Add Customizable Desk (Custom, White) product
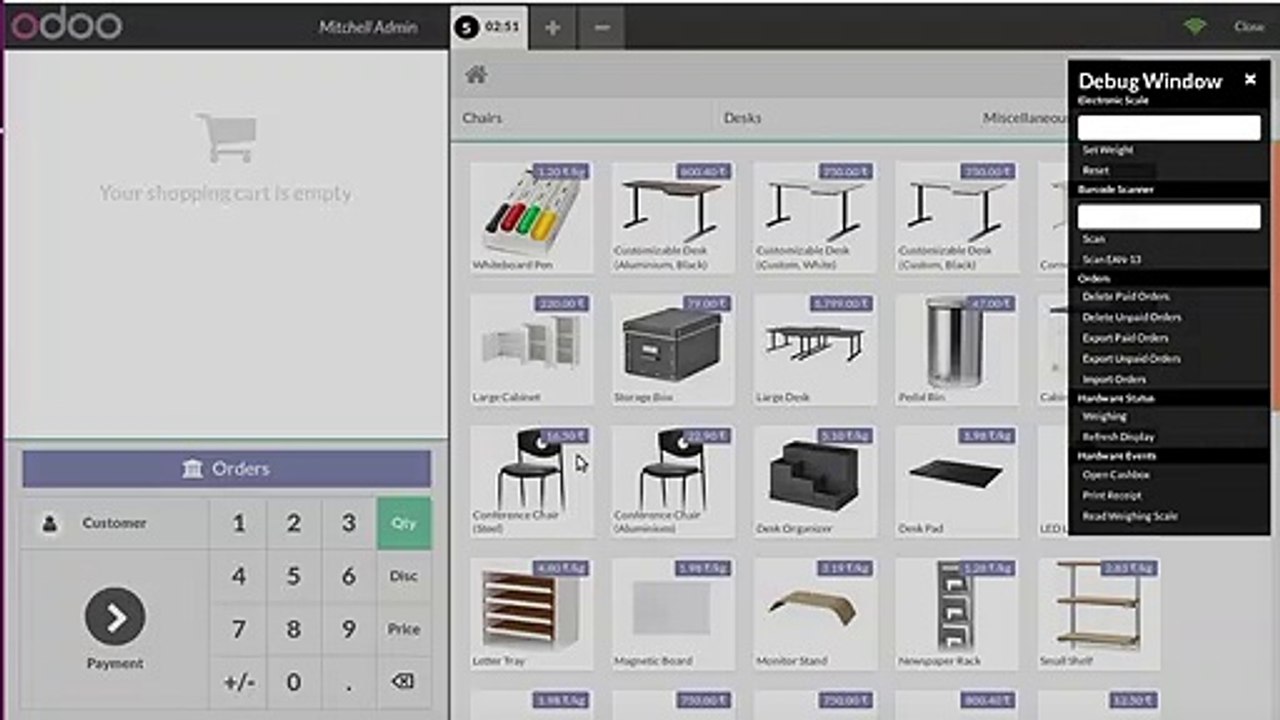The width and height of the screenshot is (1280, 720). coord(815,218)
